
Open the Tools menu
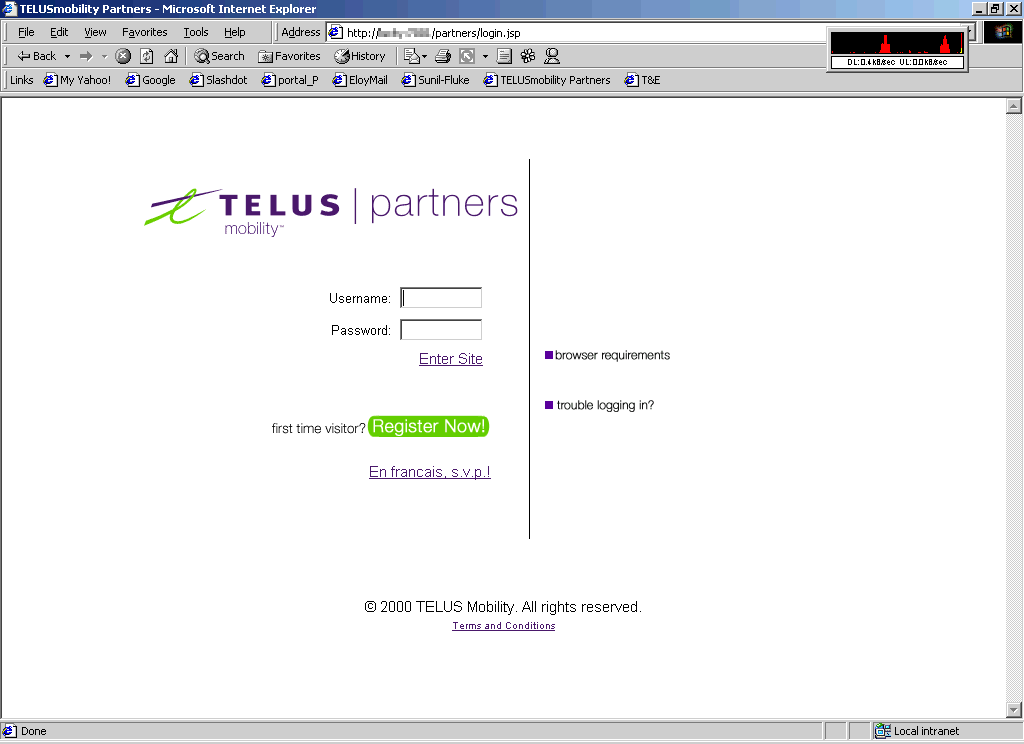pyautogui.click(x=195, y=32)
